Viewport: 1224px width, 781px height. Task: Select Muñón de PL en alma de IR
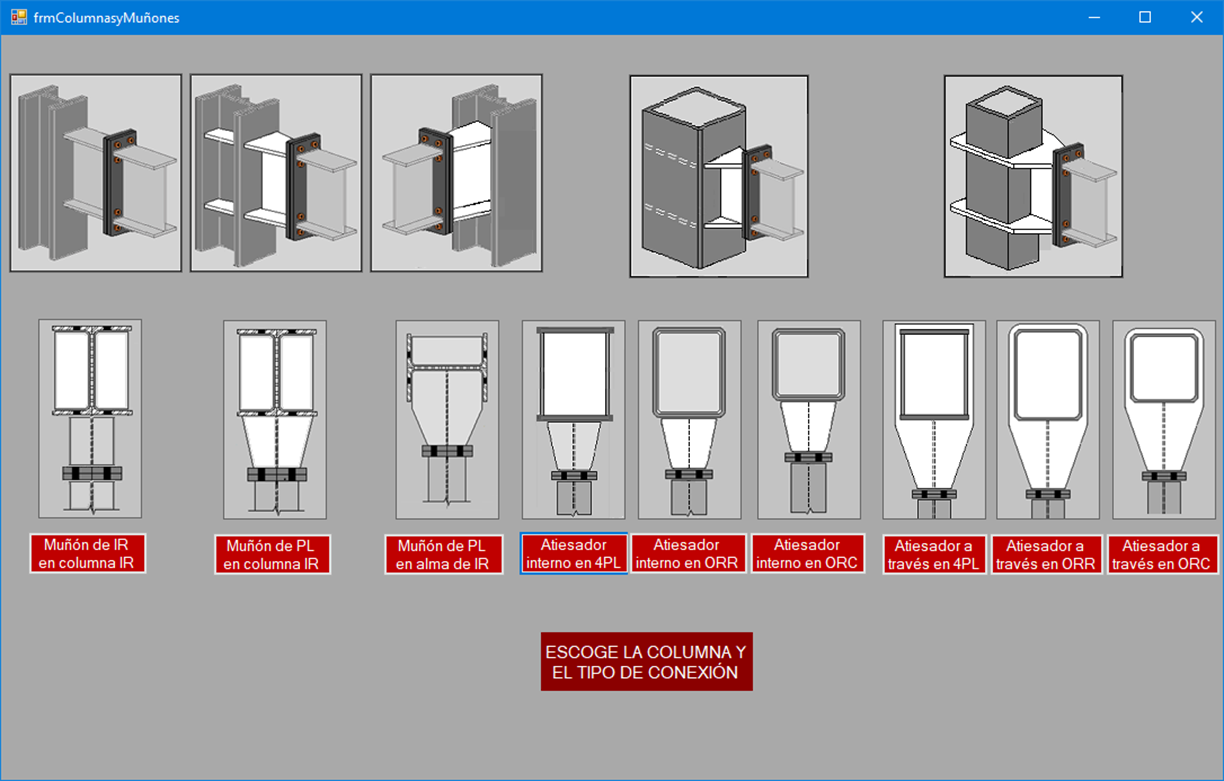click(x=443, y=555)
